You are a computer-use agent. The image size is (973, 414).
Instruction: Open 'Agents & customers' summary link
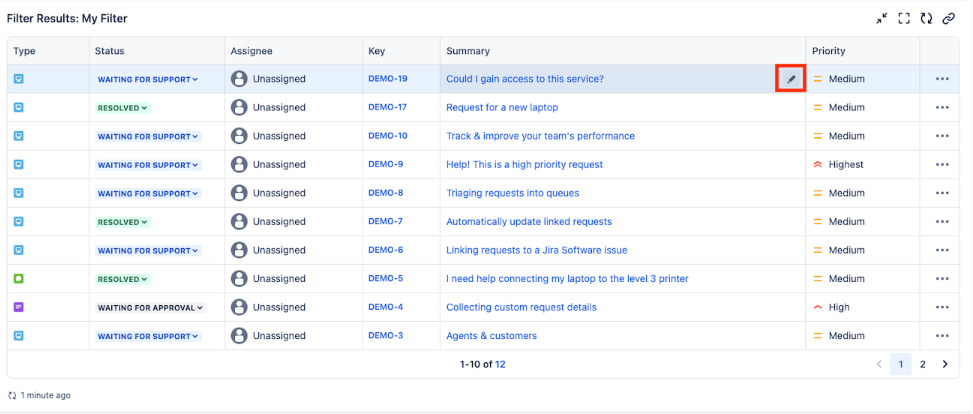[x=491, y=336]
